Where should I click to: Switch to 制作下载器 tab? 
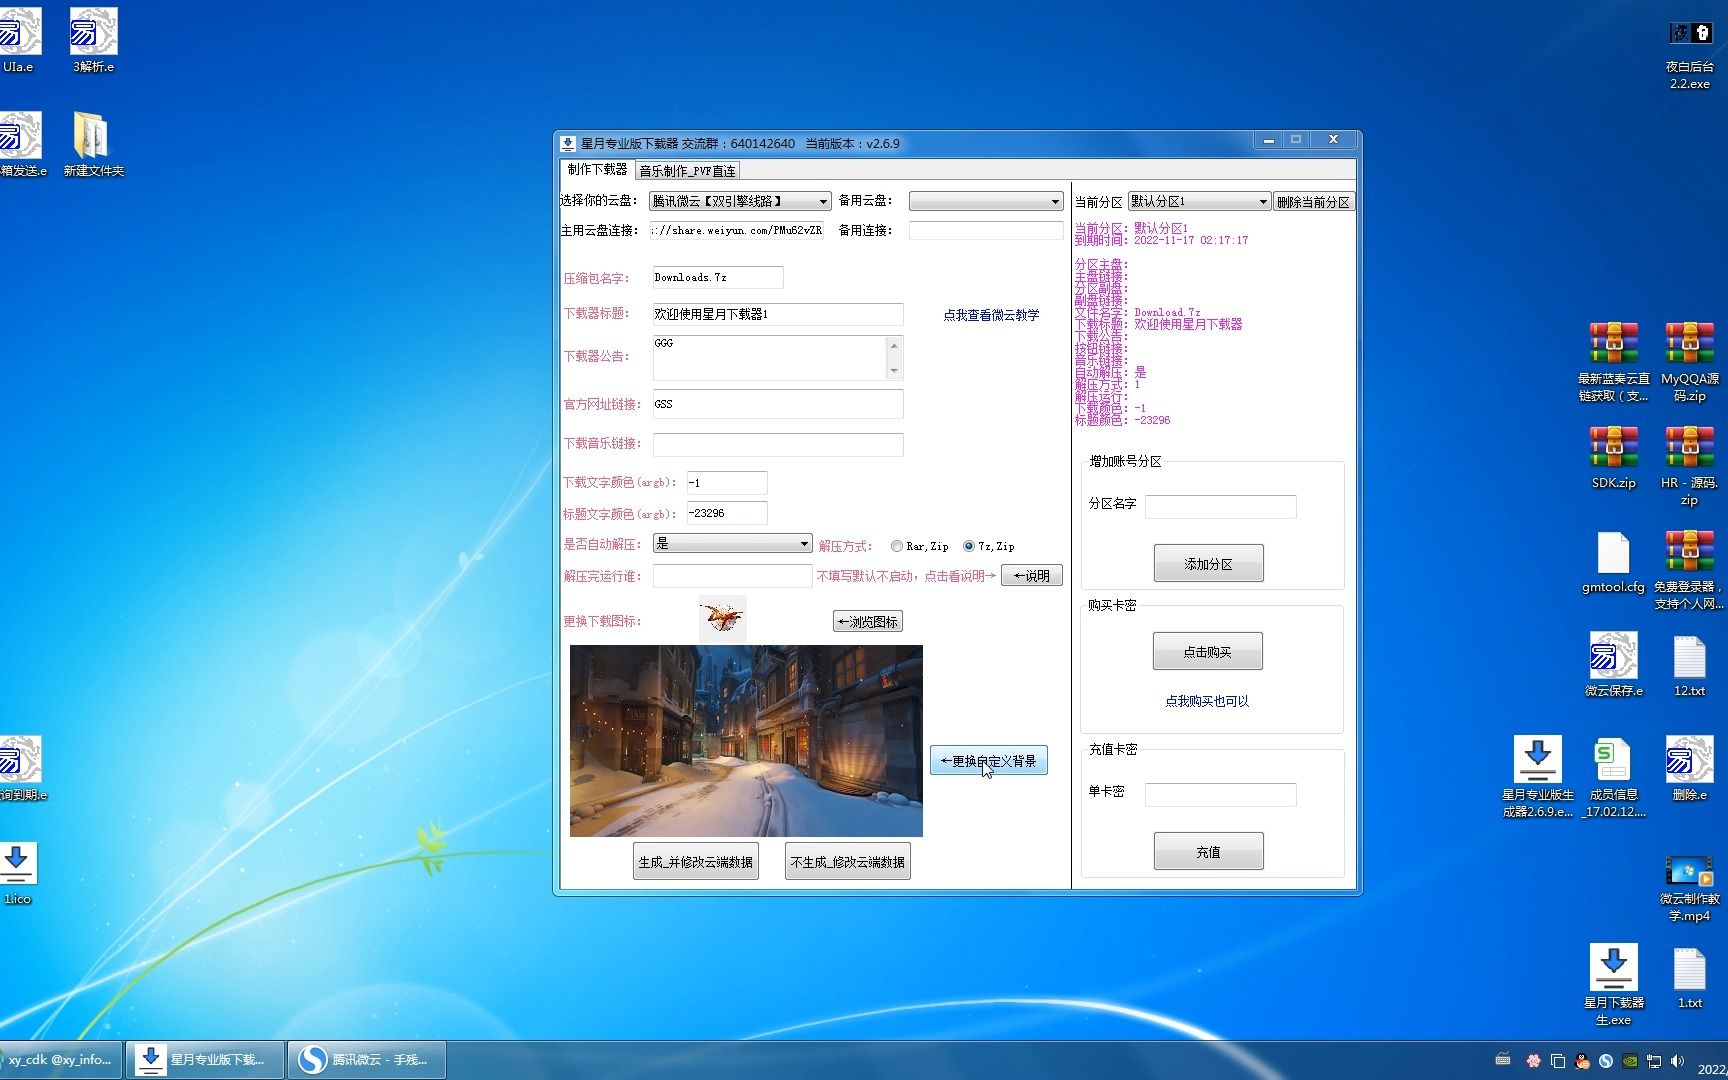point(597,169)
